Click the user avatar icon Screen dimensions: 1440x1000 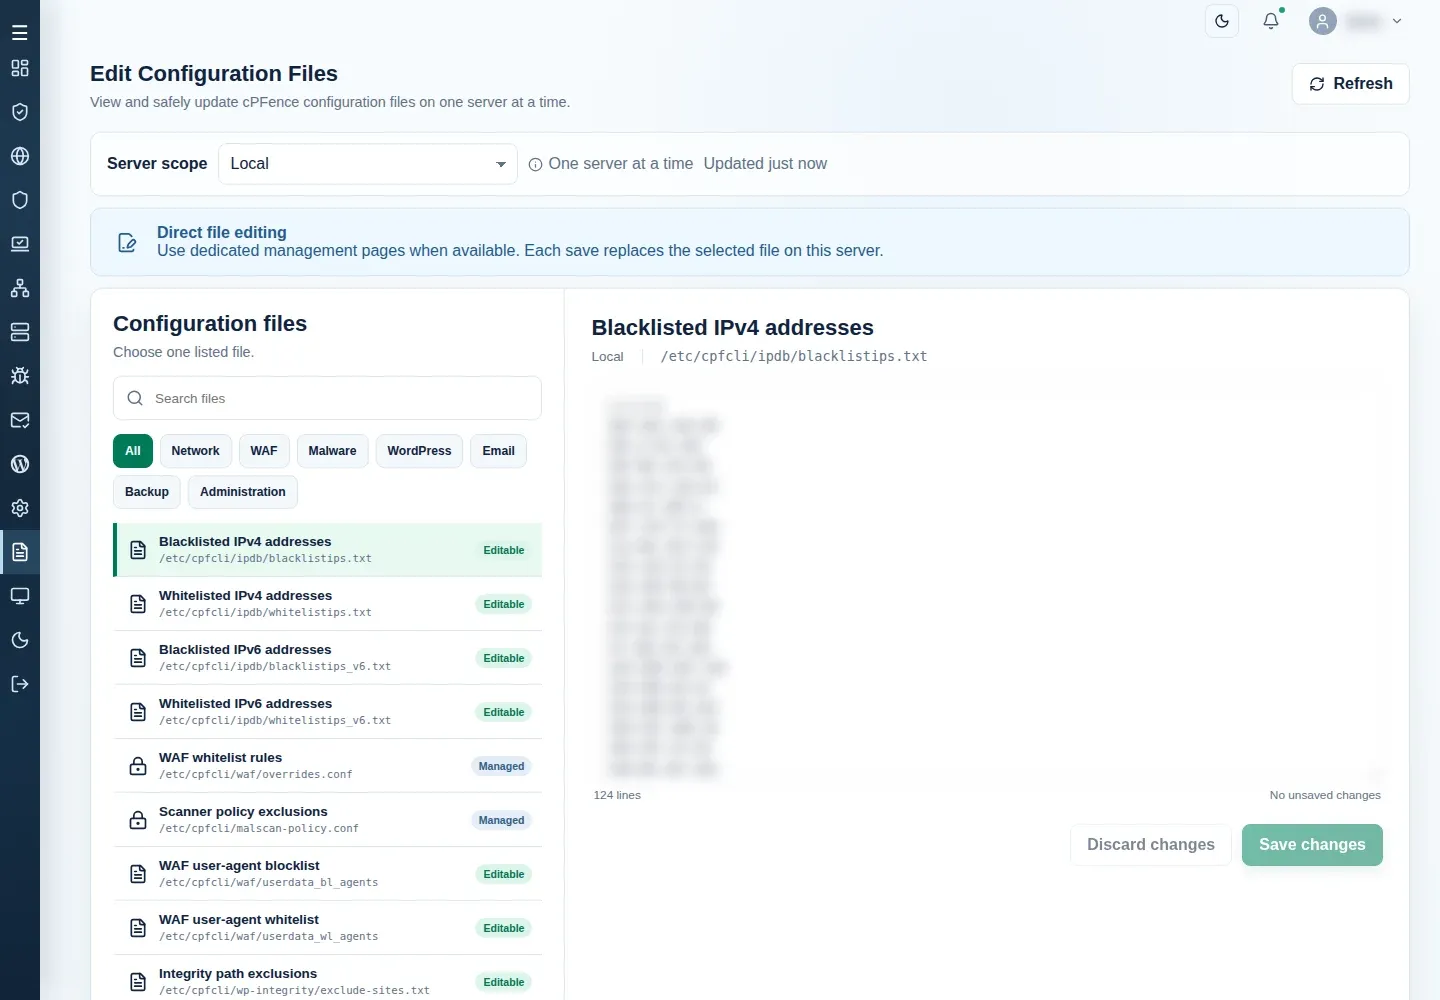click(1322, 21)
